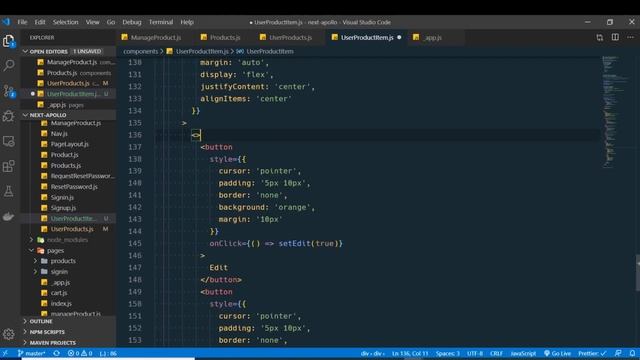Split the editor to the right
Viewport: 640px width, 360px height.
tap(615, 37)
